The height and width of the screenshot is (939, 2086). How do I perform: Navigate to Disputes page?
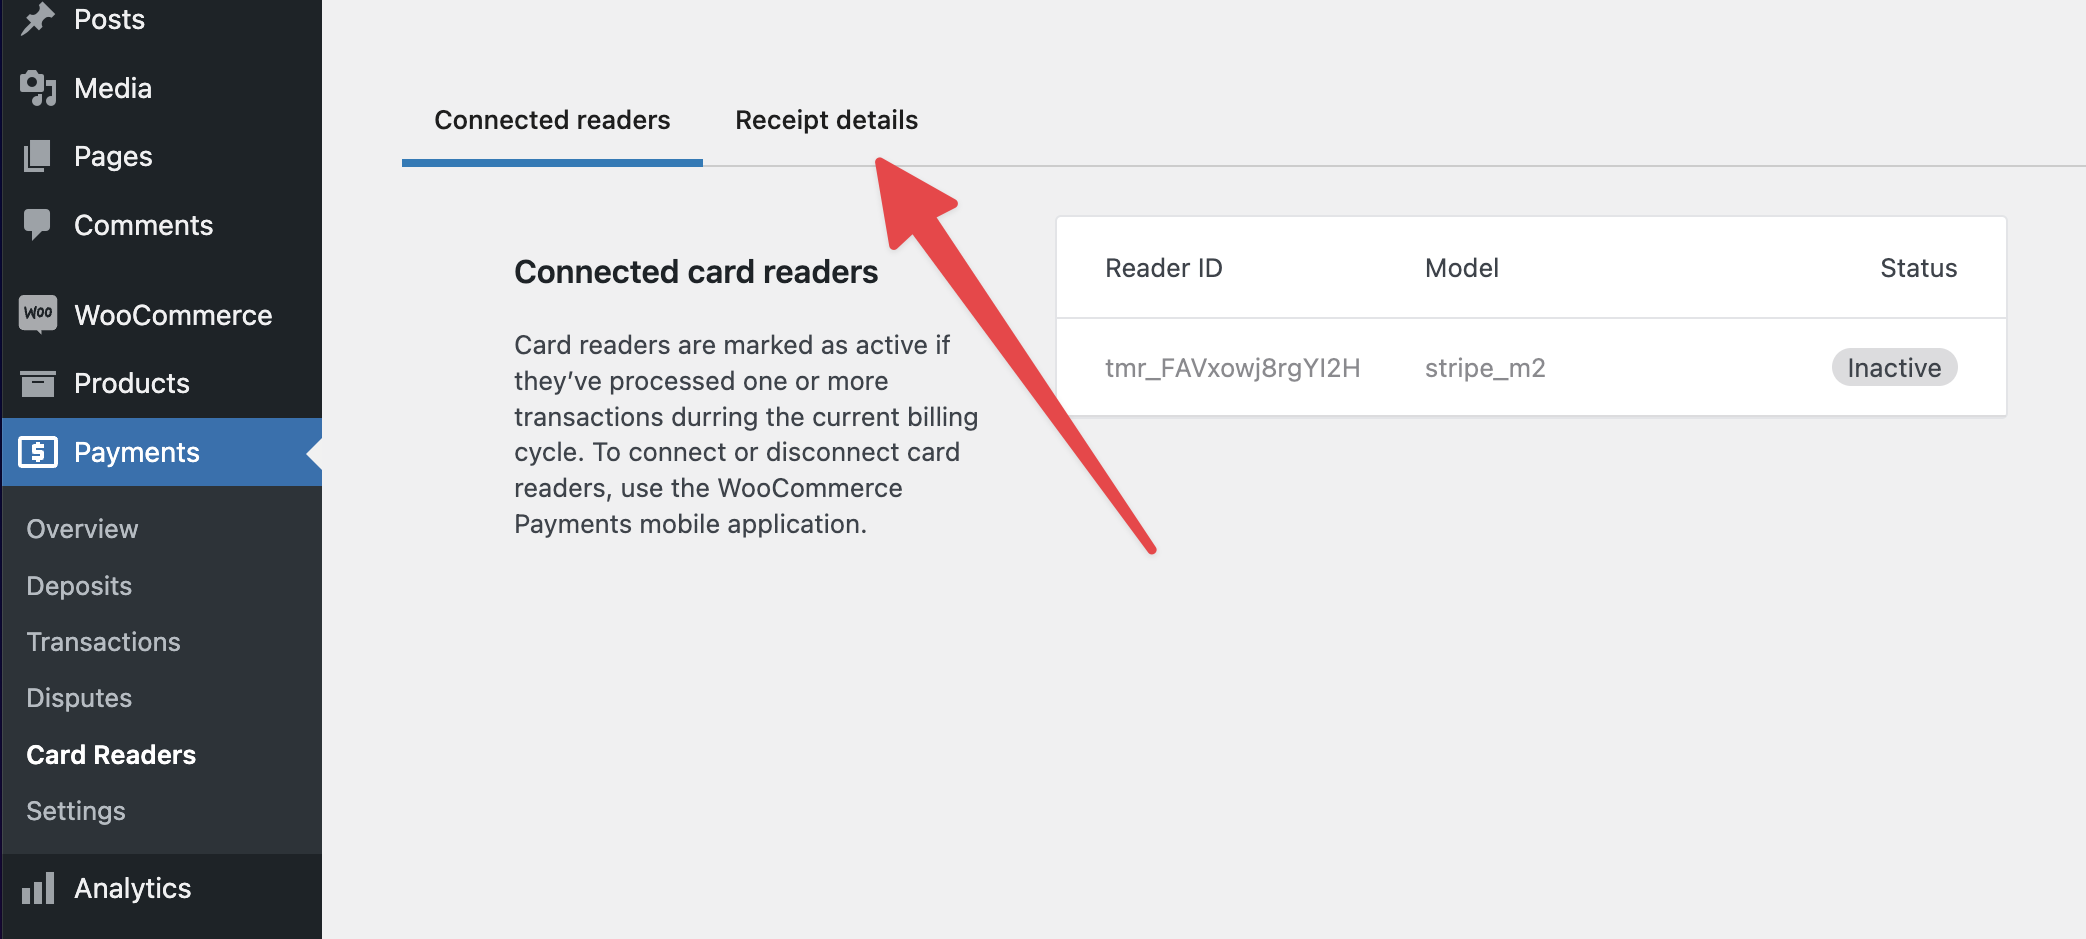coord(79,698)
